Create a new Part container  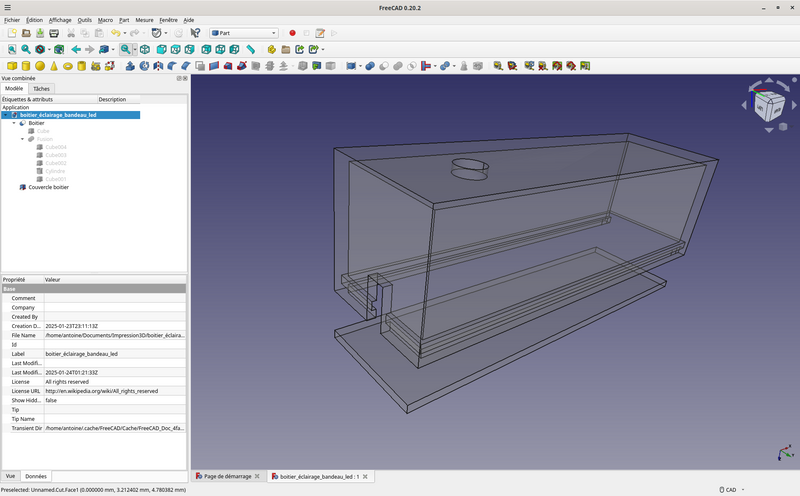click(x=272, y=49)
